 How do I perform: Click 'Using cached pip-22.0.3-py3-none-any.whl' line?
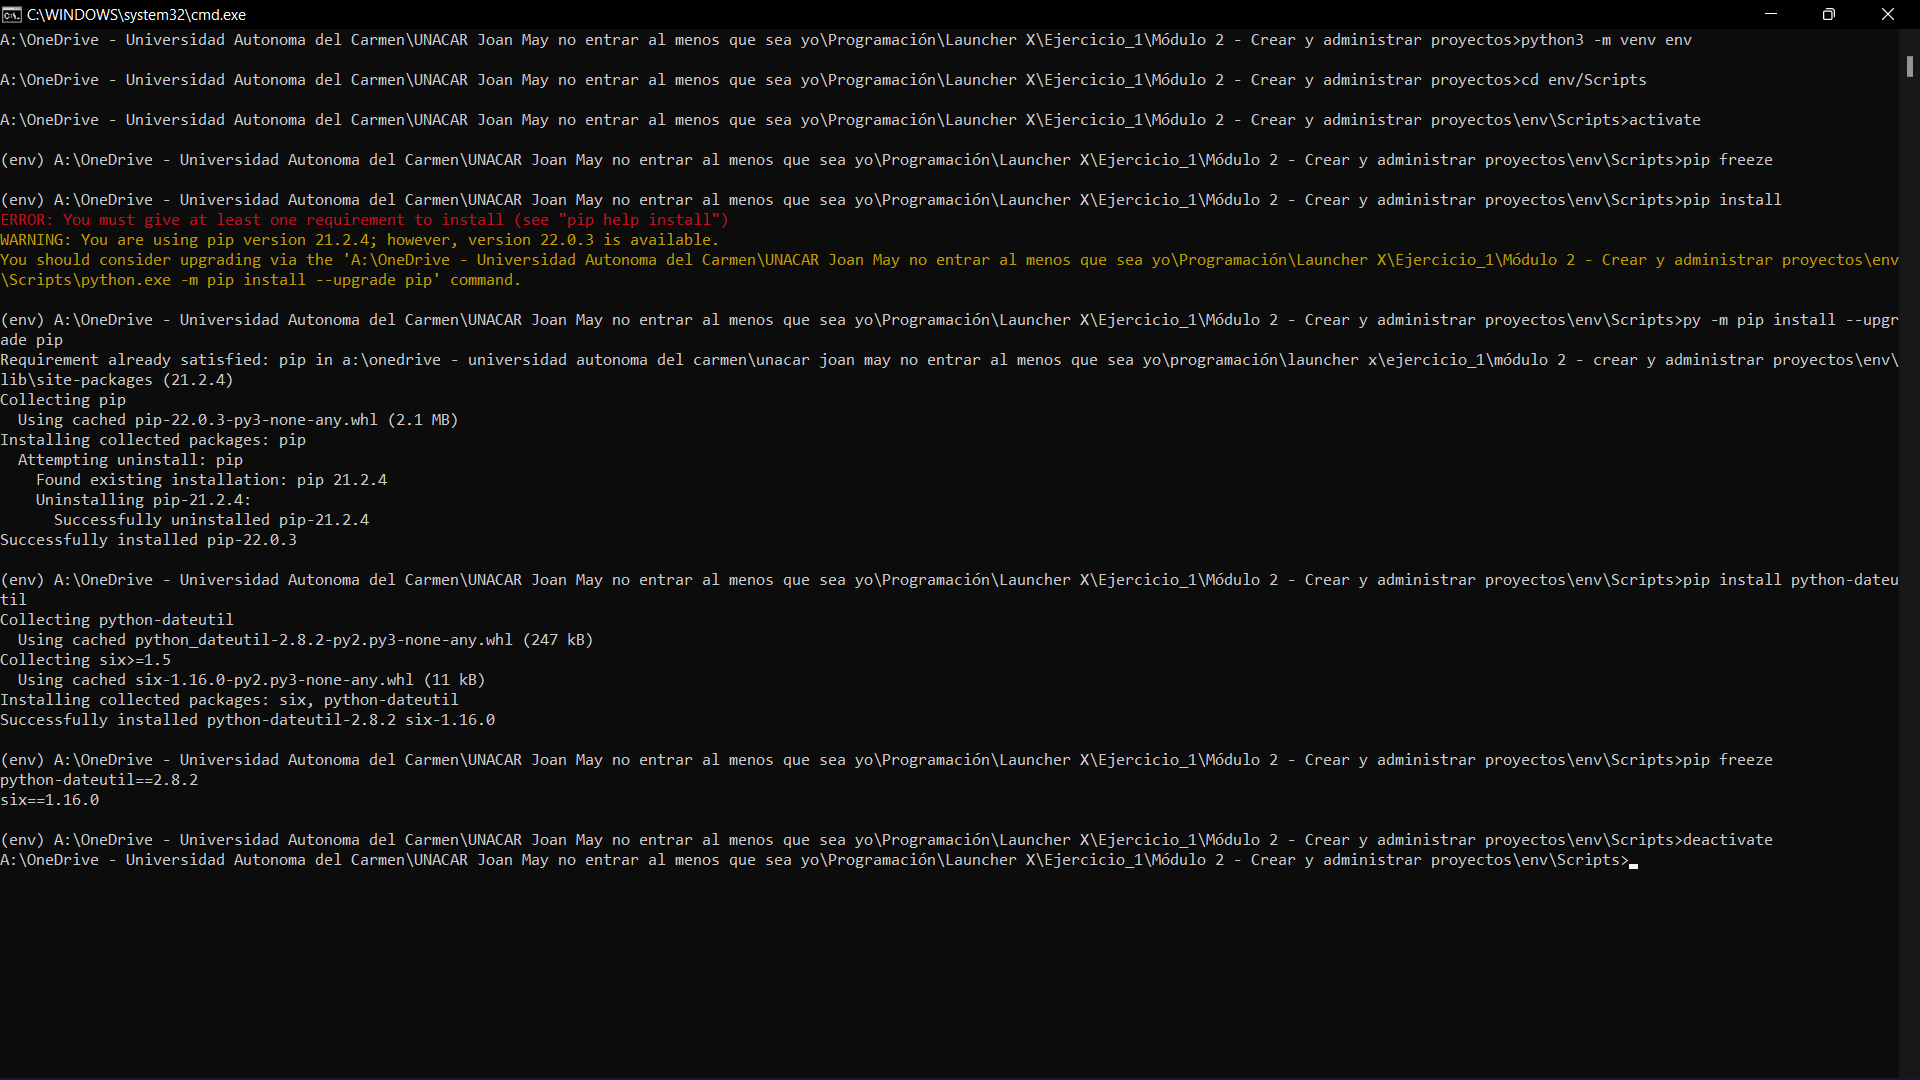click(238, 420)
